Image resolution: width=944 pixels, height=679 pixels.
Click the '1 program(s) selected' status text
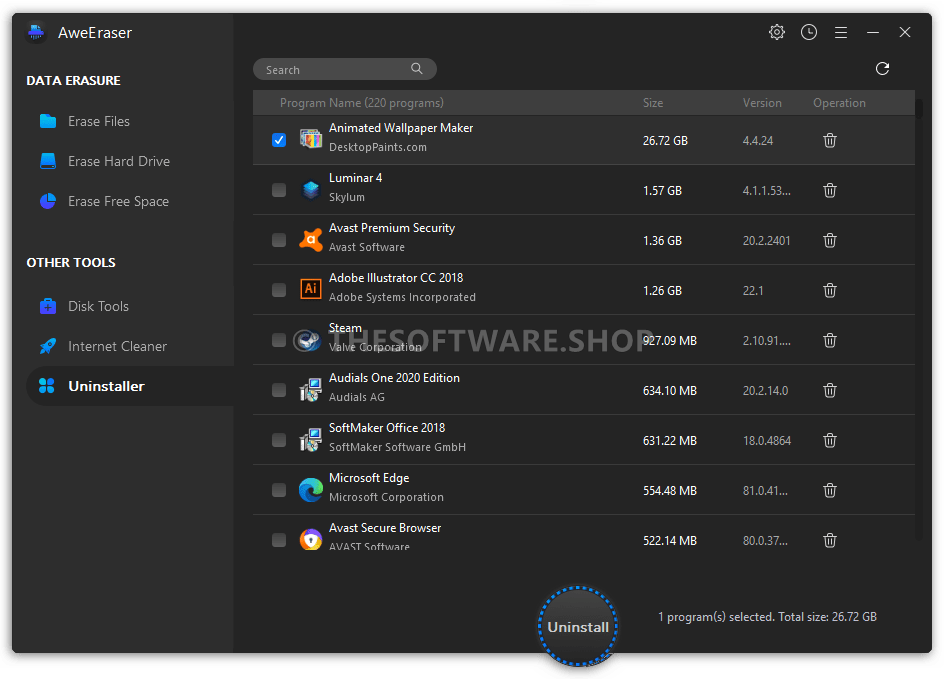pyautogui.click(x=767, y=617)
